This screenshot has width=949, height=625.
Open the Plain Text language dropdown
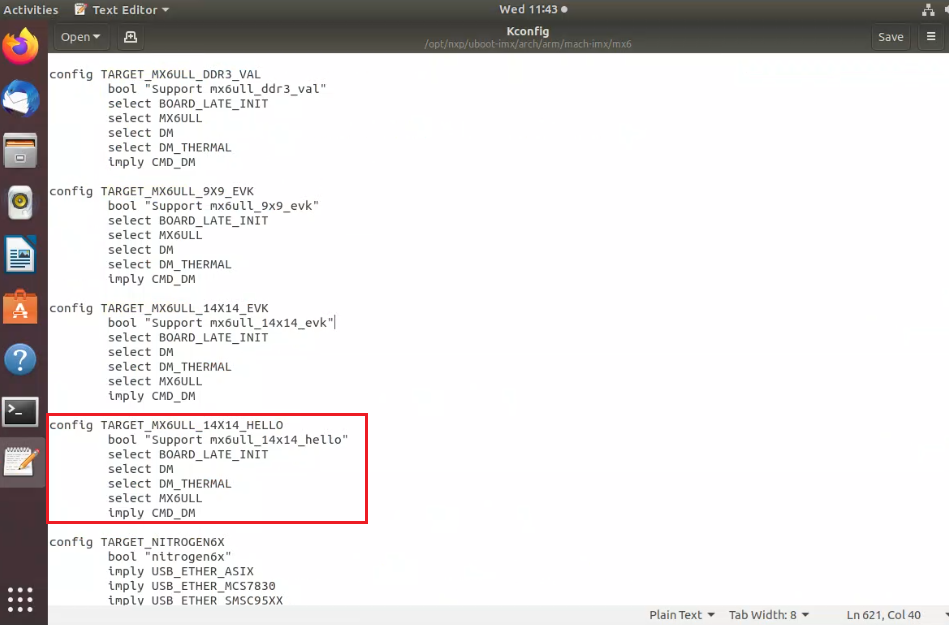681,615
